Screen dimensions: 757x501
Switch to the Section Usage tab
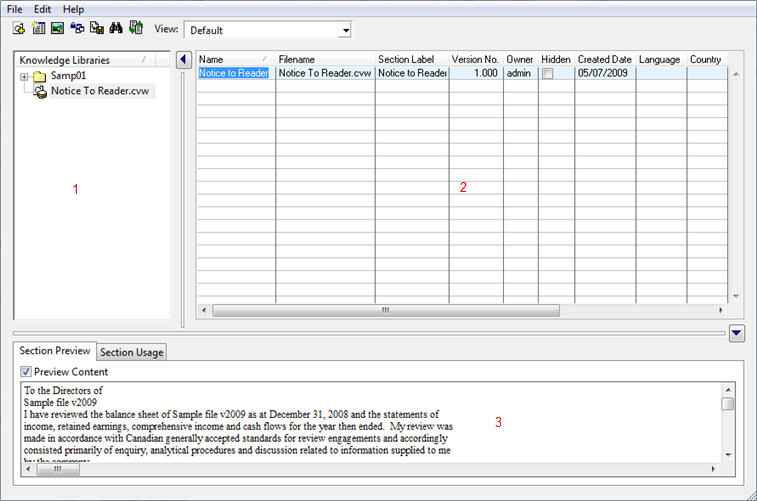(131, 352)
